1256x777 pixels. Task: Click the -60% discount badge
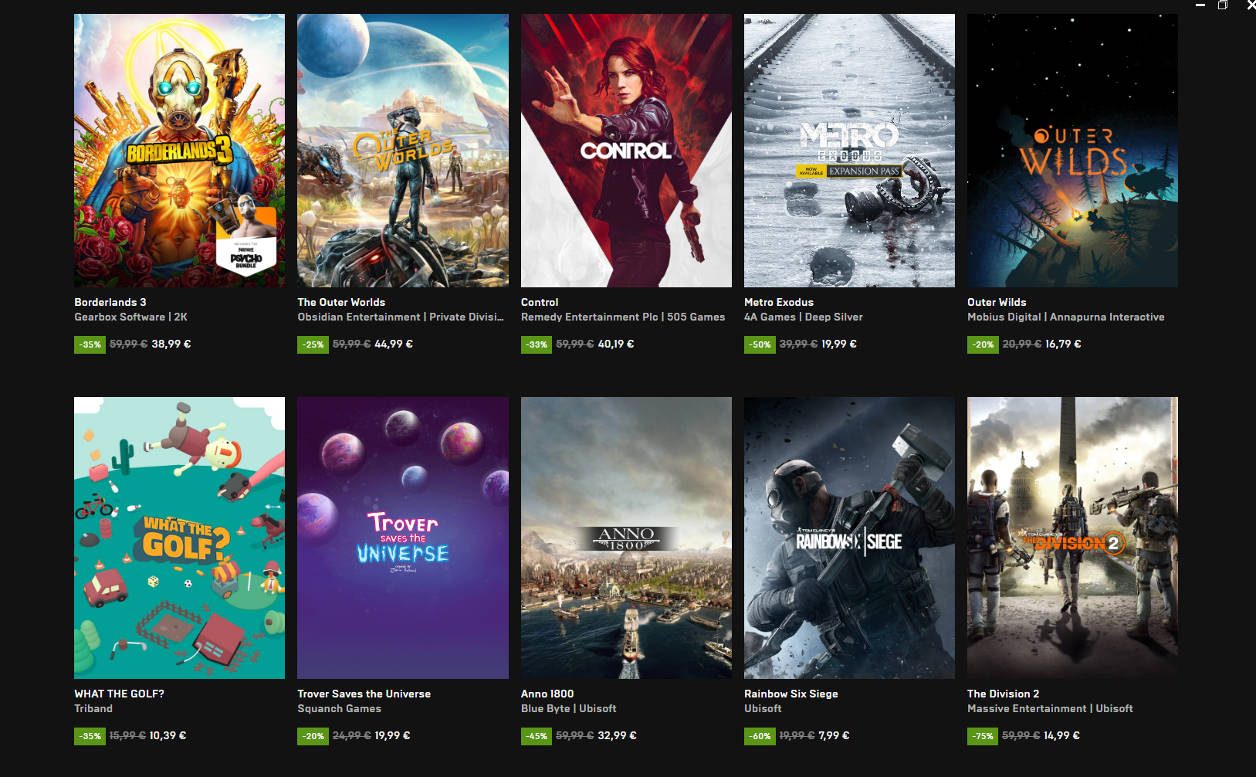(759, 736)
